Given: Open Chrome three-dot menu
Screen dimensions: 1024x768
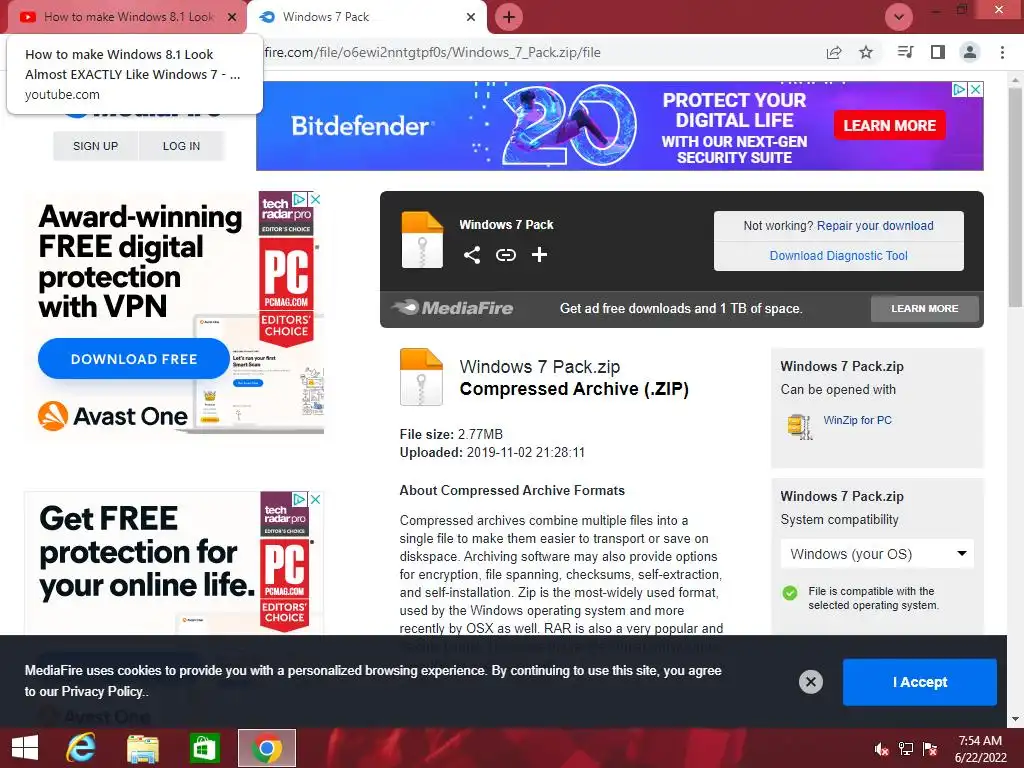Looking at the screenshot, I should (1002, 52).
